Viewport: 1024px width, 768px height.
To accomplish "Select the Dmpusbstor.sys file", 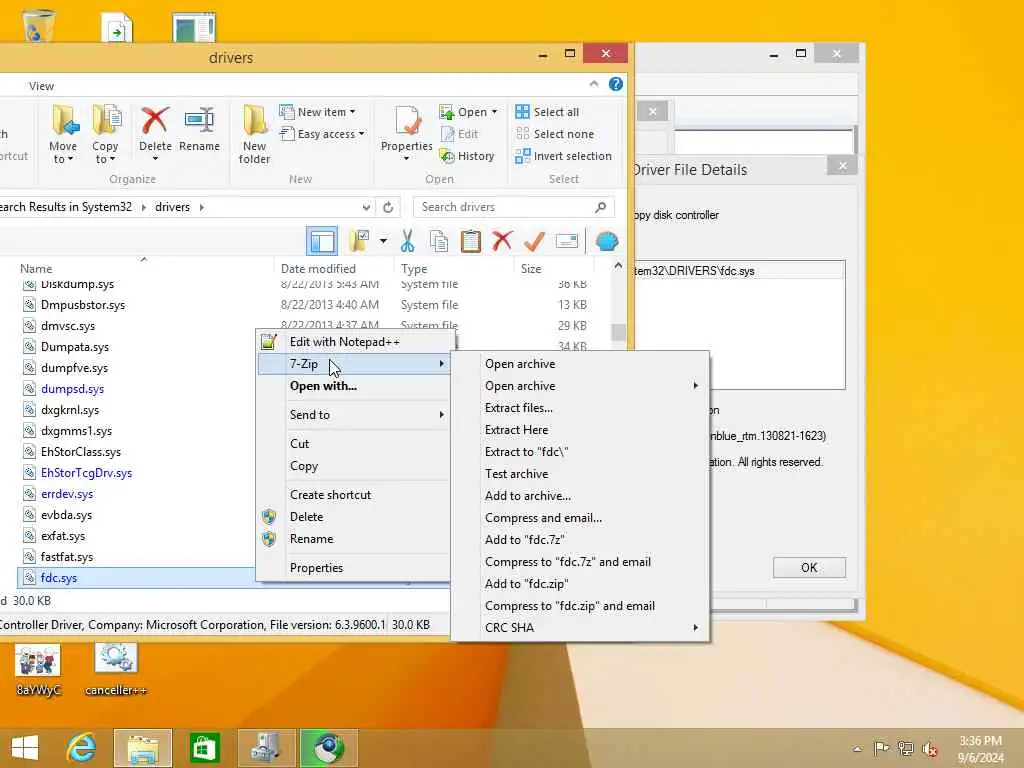I will point(83,305).
